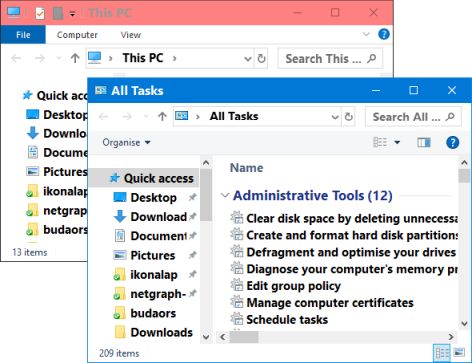Select Quick access in This PC window
472x363 pixels.
[x=55, y=96]
